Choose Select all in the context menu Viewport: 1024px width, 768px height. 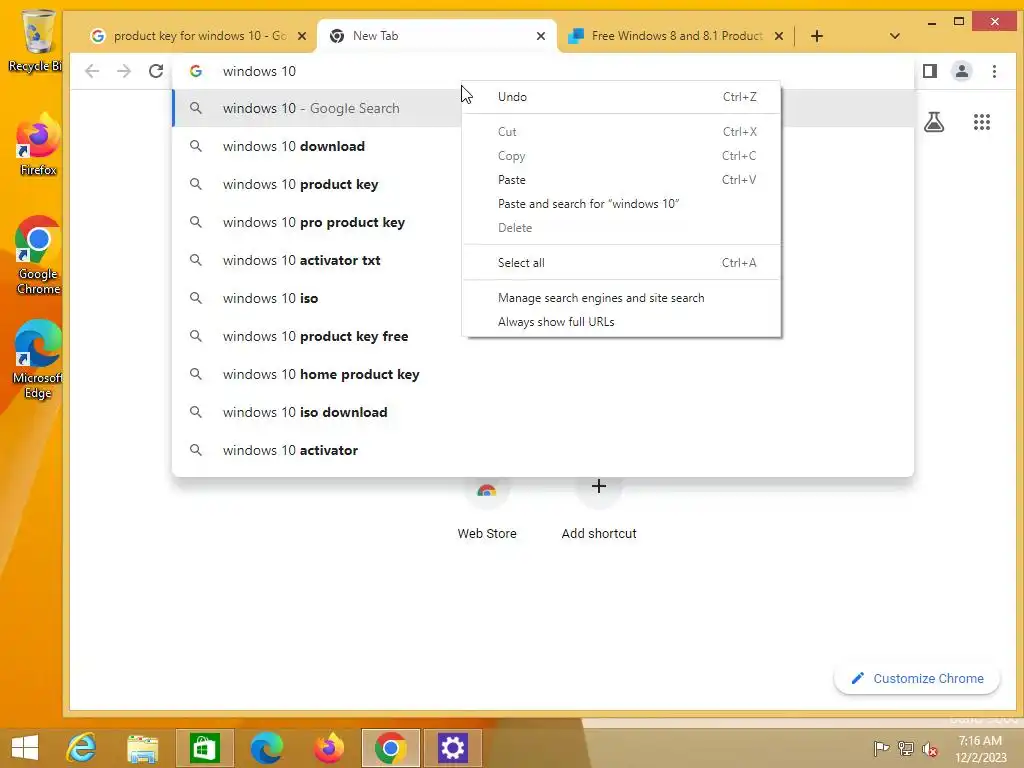pyautogui.click(x=621, y=263)
